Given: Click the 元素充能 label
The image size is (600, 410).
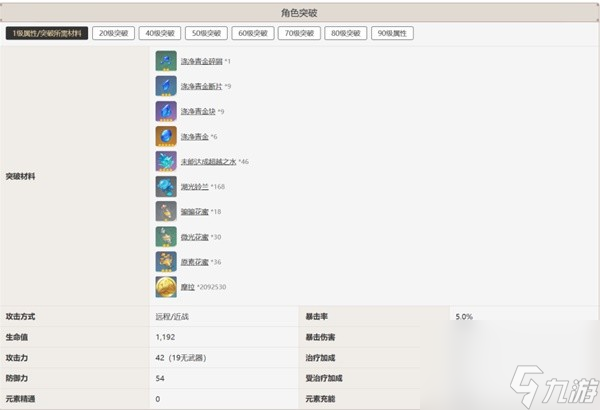Looking at the screenshot, I should 320,399.
